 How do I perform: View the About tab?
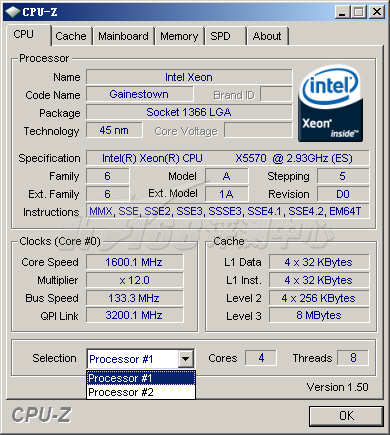tap(267, 36)
